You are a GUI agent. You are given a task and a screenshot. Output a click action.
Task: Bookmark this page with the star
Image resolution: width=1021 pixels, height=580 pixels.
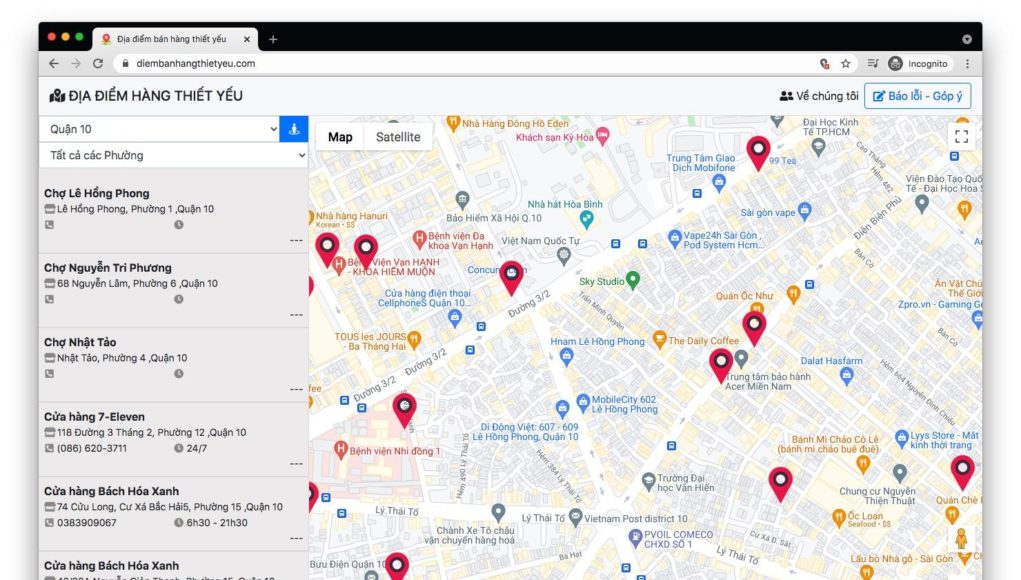[845, 63]
